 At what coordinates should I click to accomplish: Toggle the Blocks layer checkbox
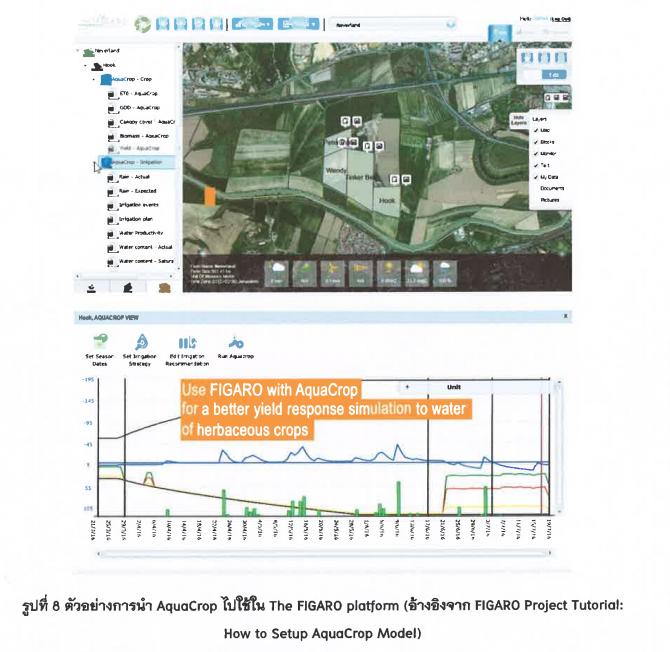coord(536,142)
